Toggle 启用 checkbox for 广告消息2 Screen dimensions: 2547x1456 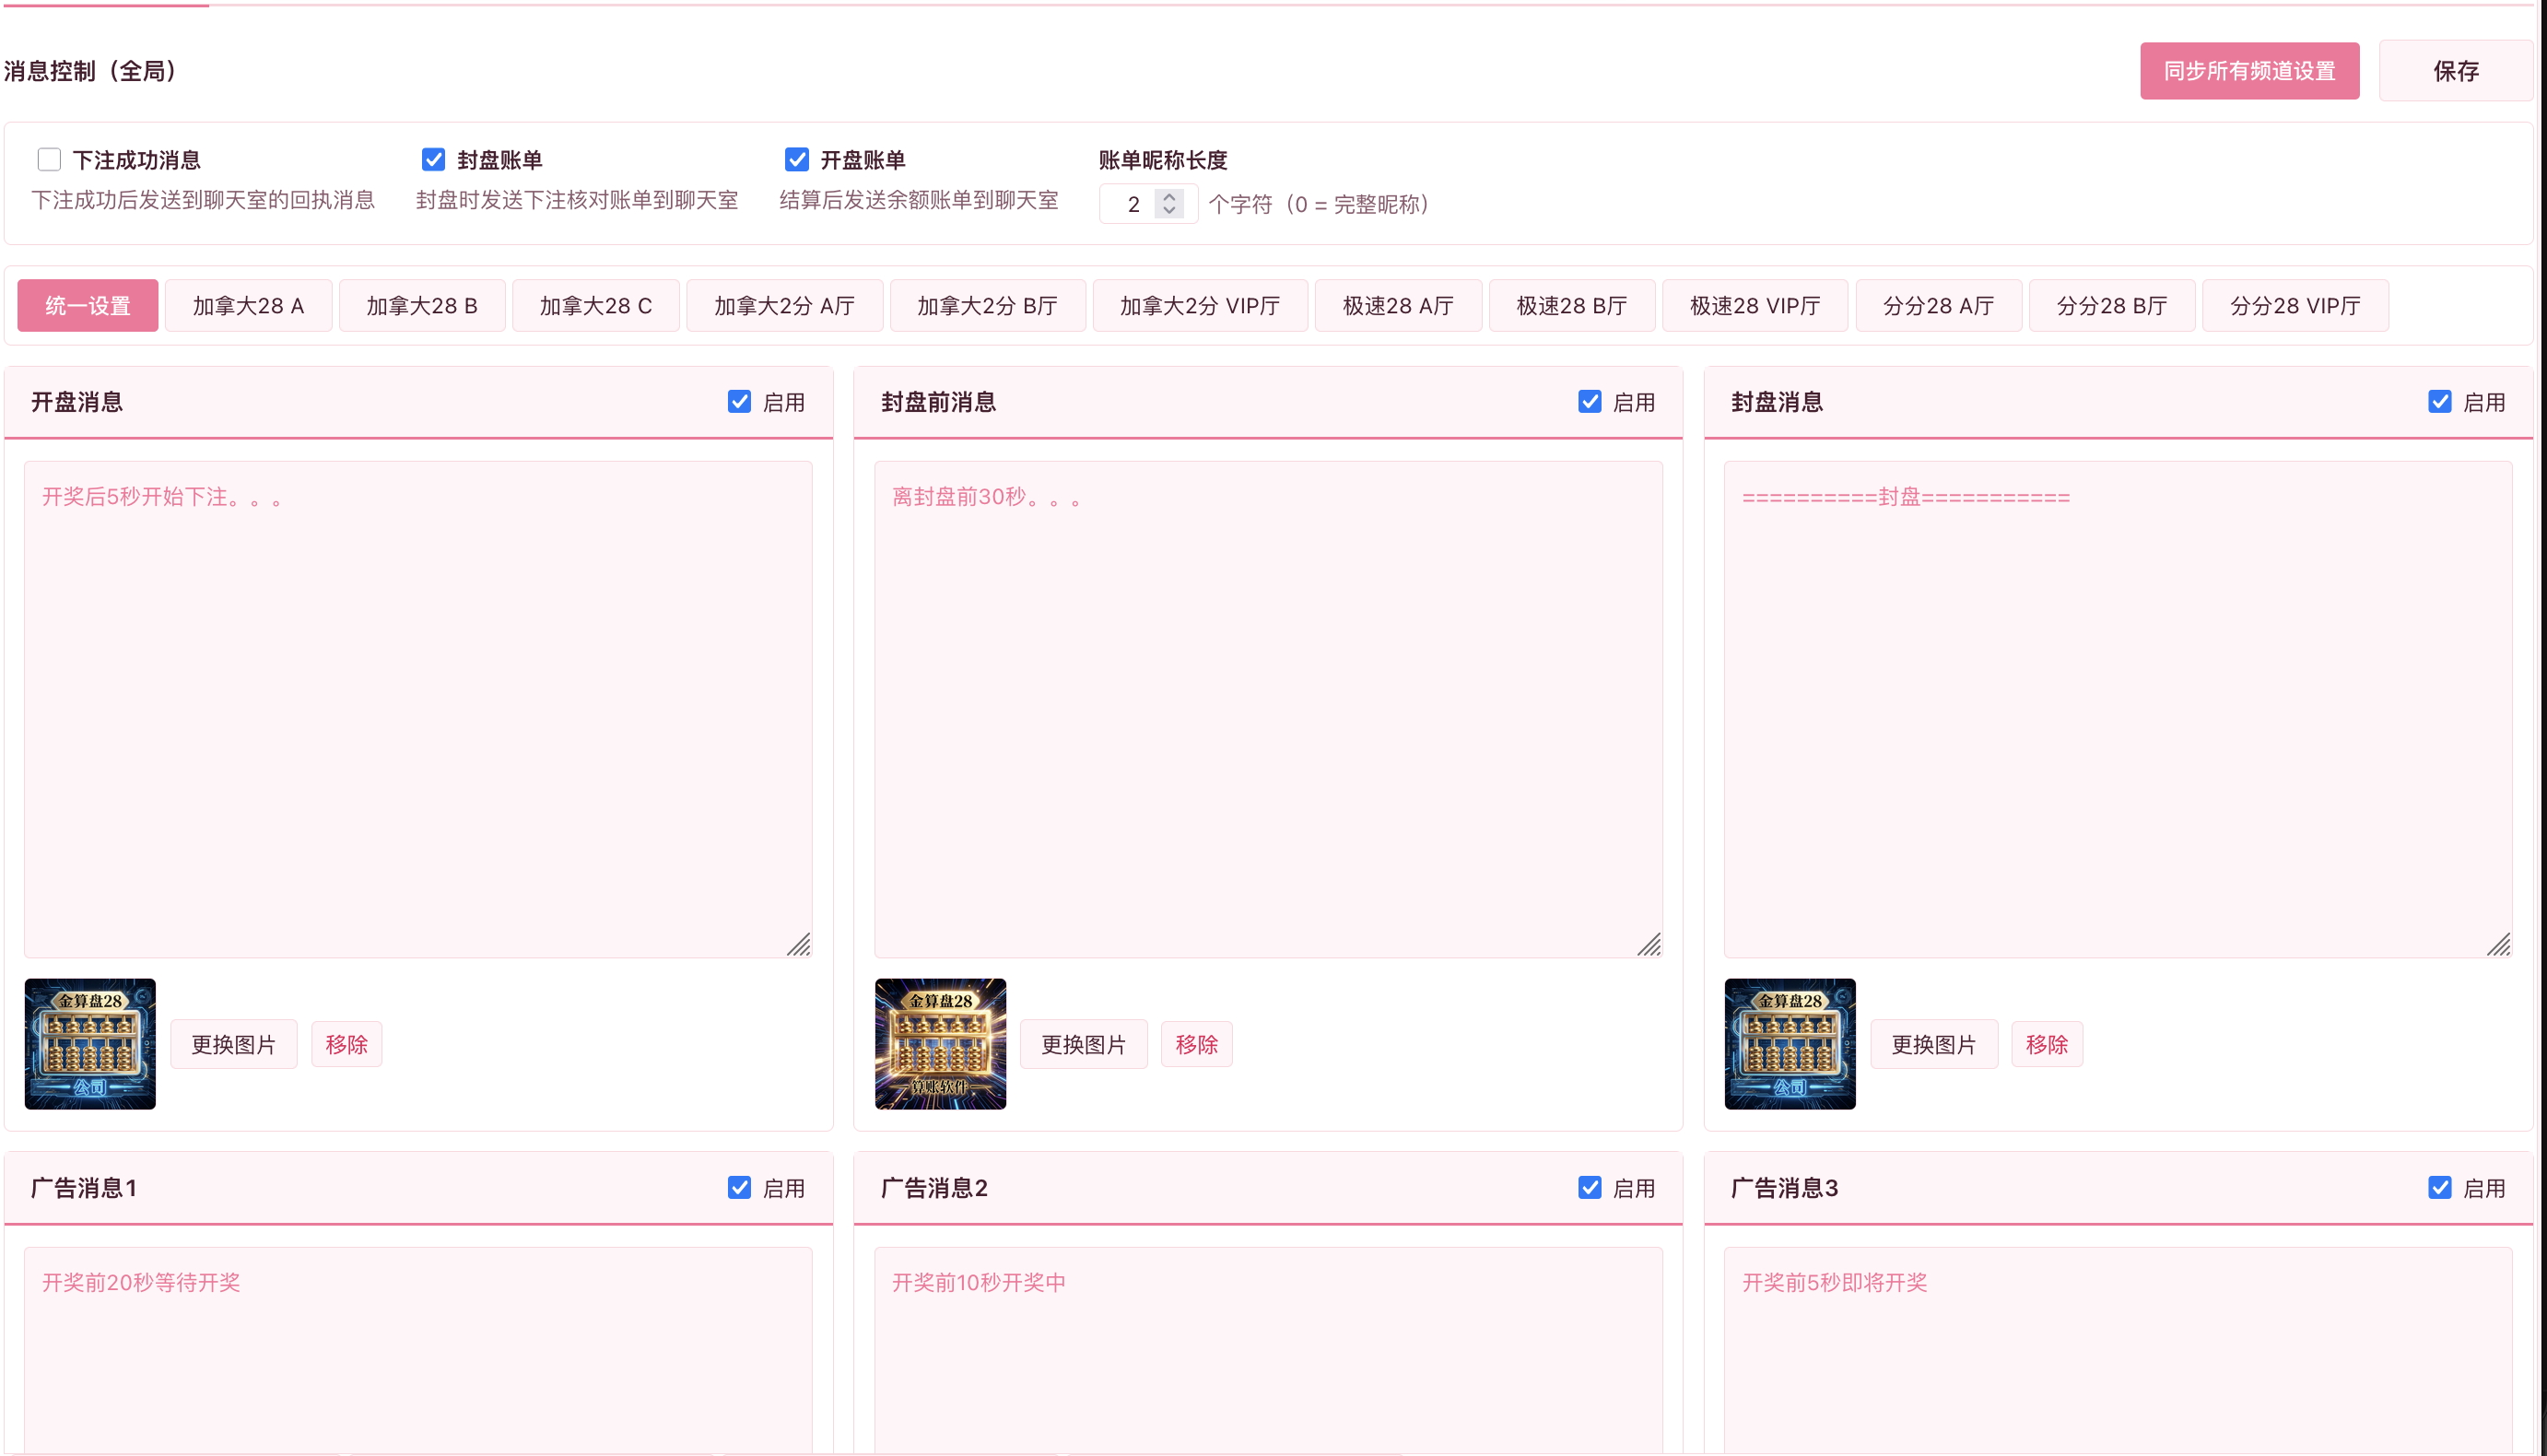1590,1188
